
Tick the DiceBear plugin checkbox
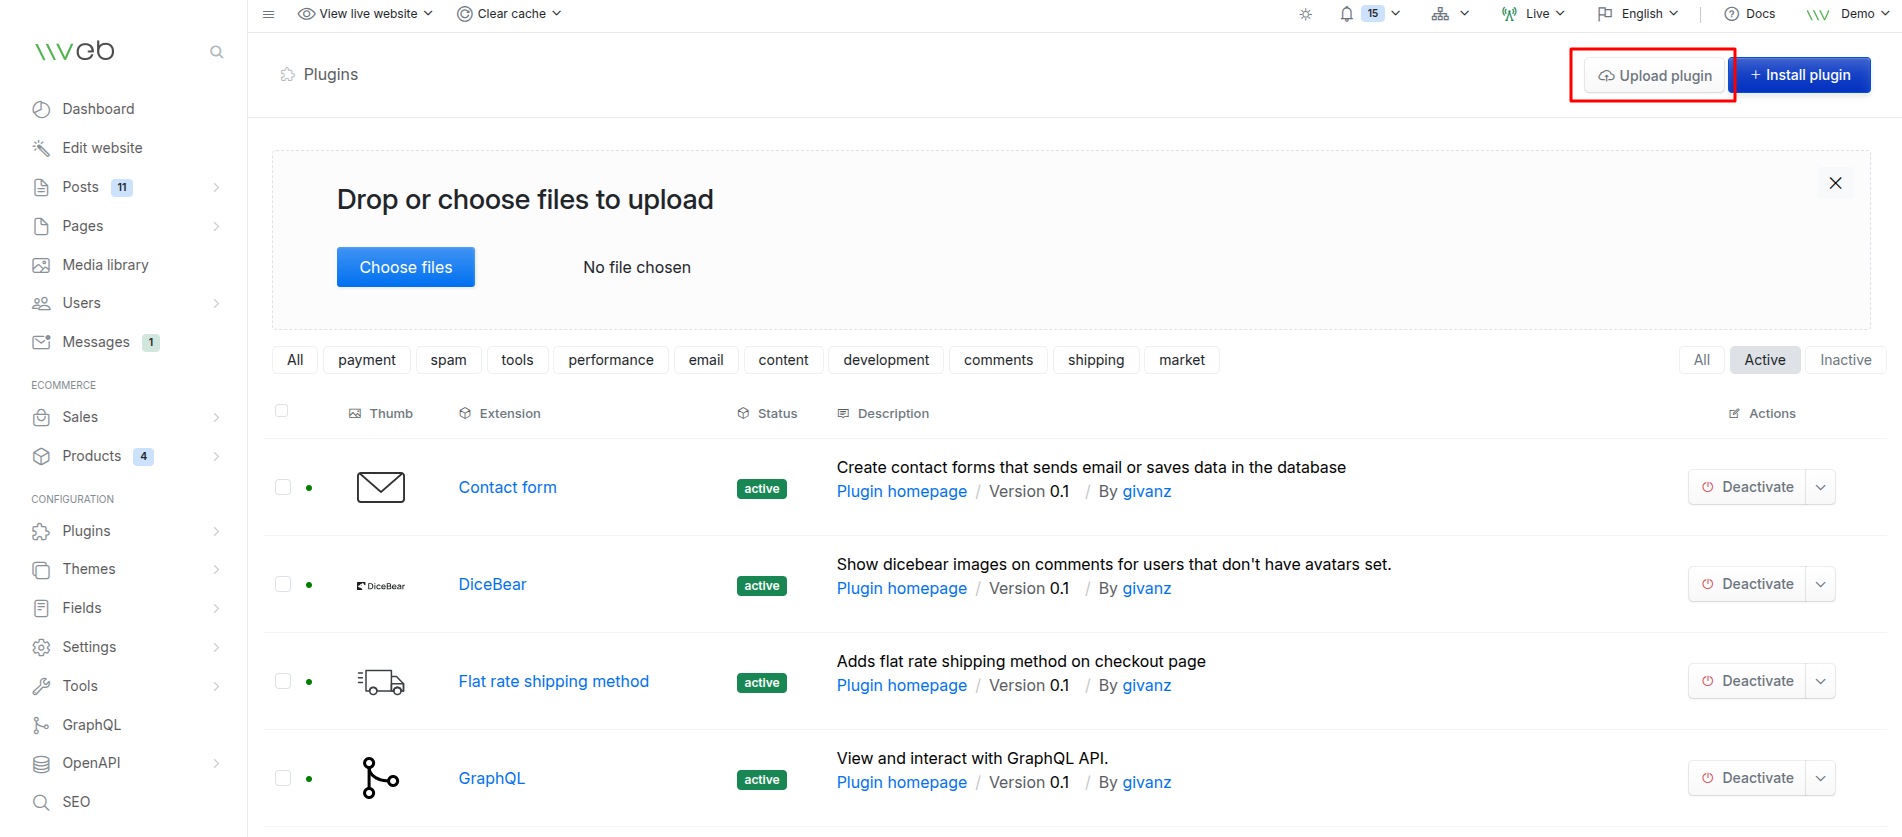tap(283, 584)
